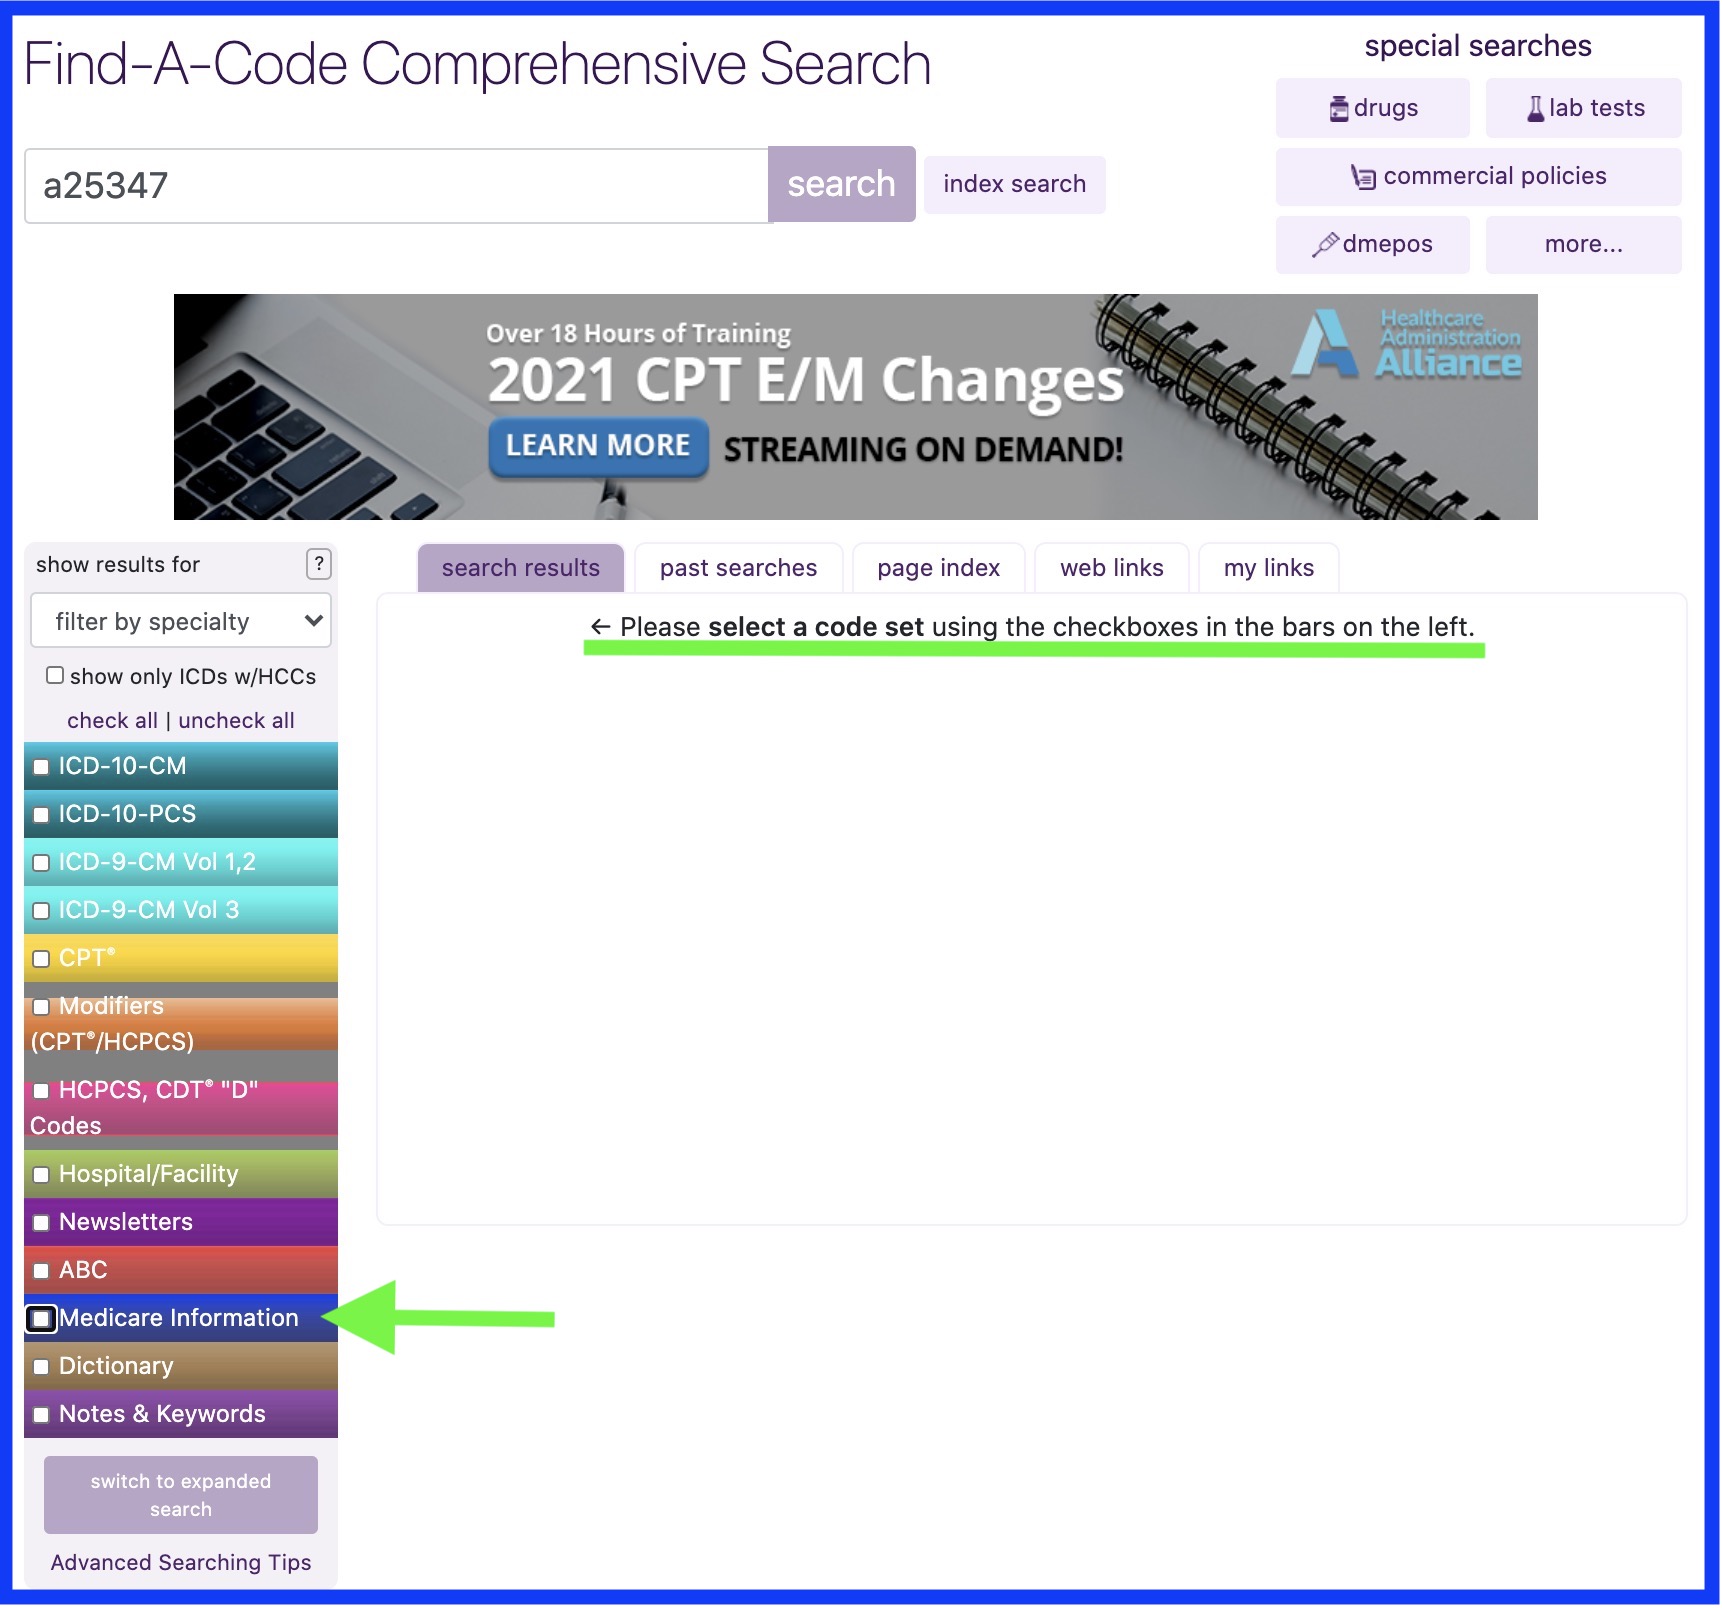Viewport: 1722px width, 1608px height.
Task: Enable the Dictionary checkbox
Action: point(41,1367)
